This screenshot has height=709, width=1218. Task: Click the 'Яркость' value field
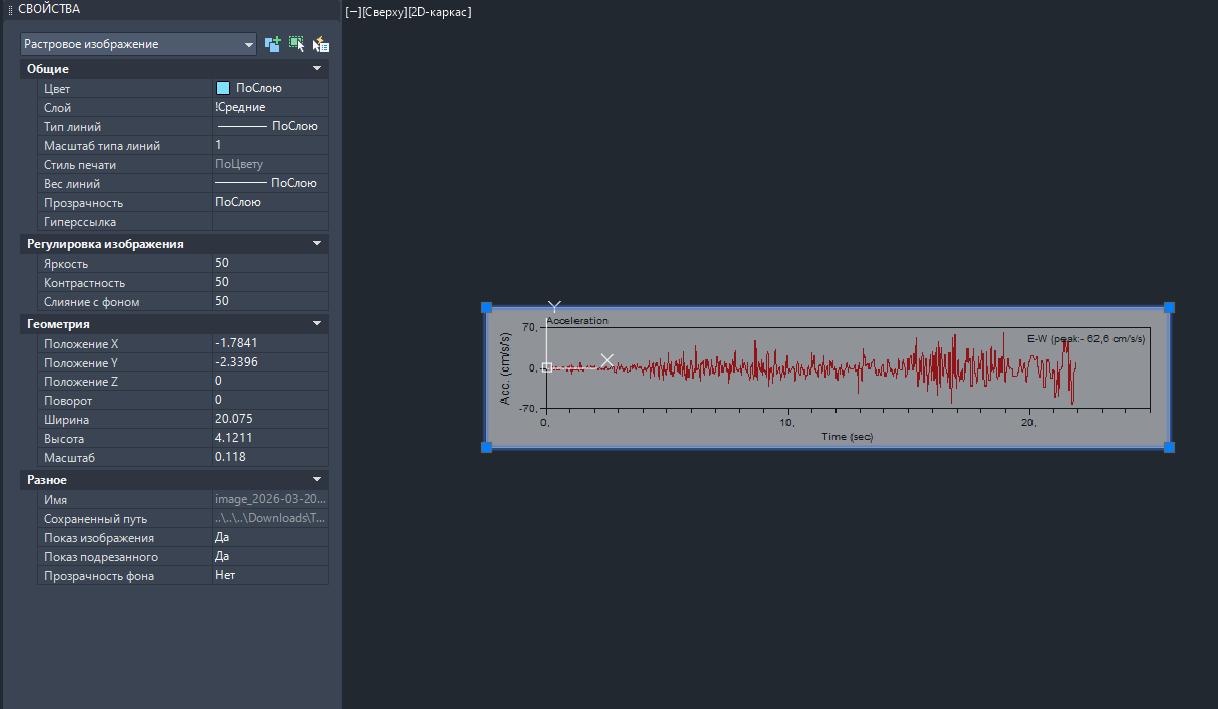click(x=270, y=263)
